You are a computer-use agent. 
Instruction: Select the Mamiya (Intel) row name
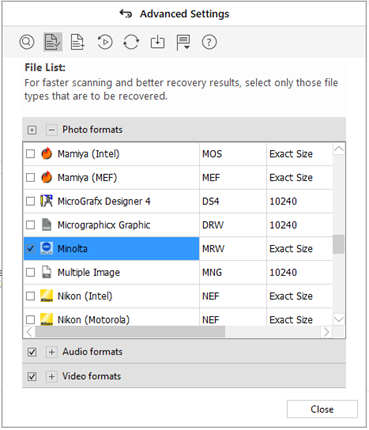tap(88, 154)
